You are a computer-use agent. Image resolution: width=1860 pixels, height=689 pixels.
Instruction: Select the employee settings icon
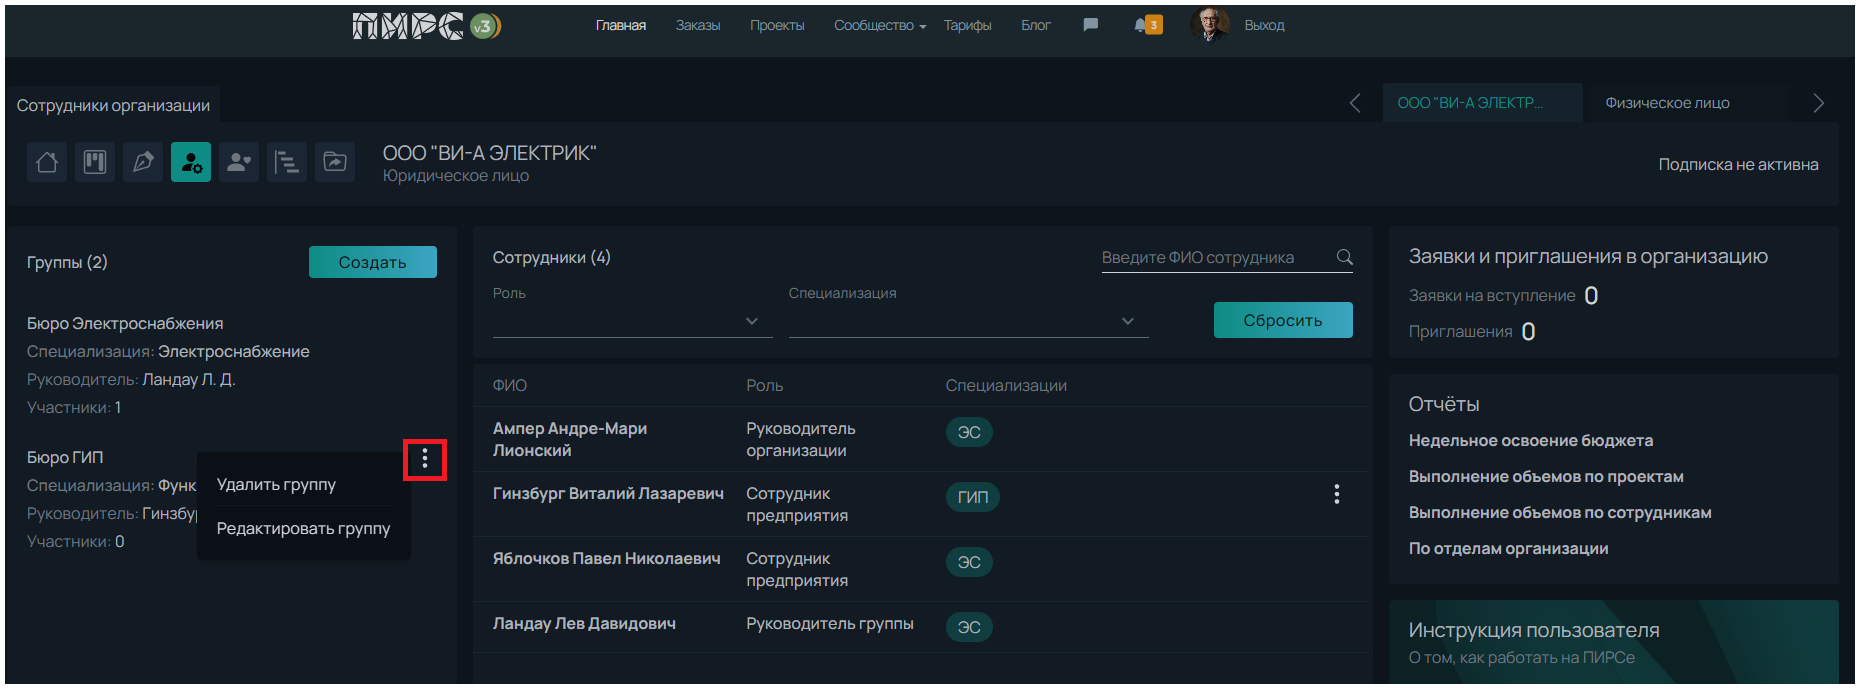click(x=191, y=162)
